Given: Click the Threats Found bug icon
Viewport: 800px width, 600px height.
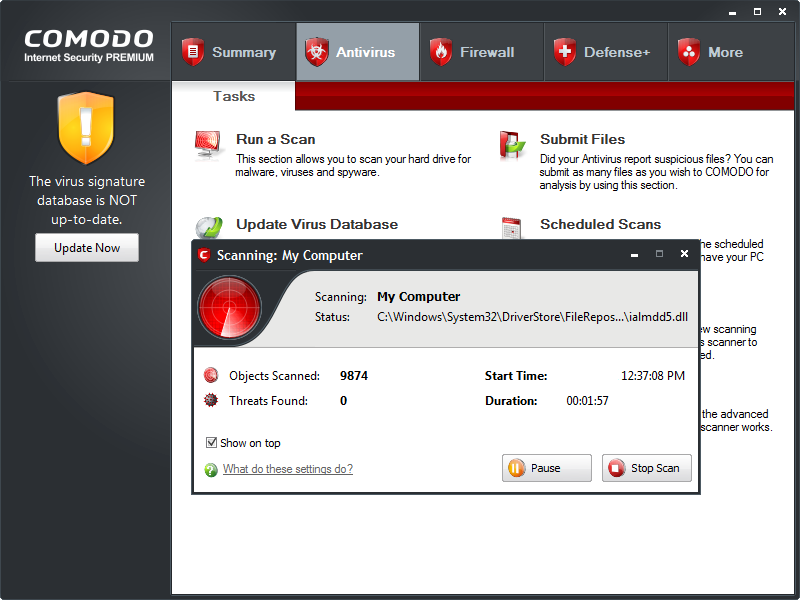Looking at the screenshot, I should pyautogui.click(x=211, y=401).
